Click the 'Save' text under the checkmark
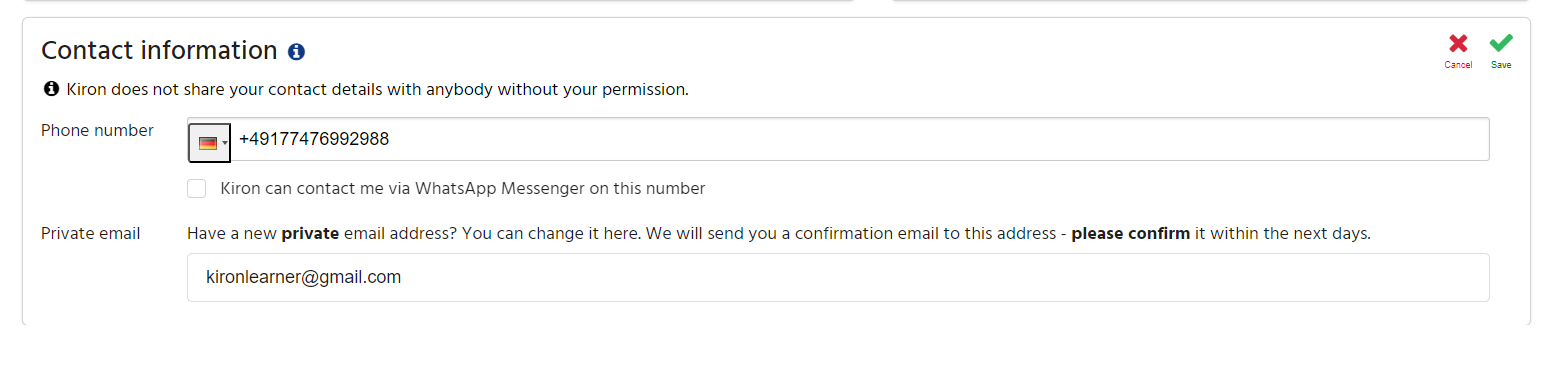 (x=1501, y=65)
